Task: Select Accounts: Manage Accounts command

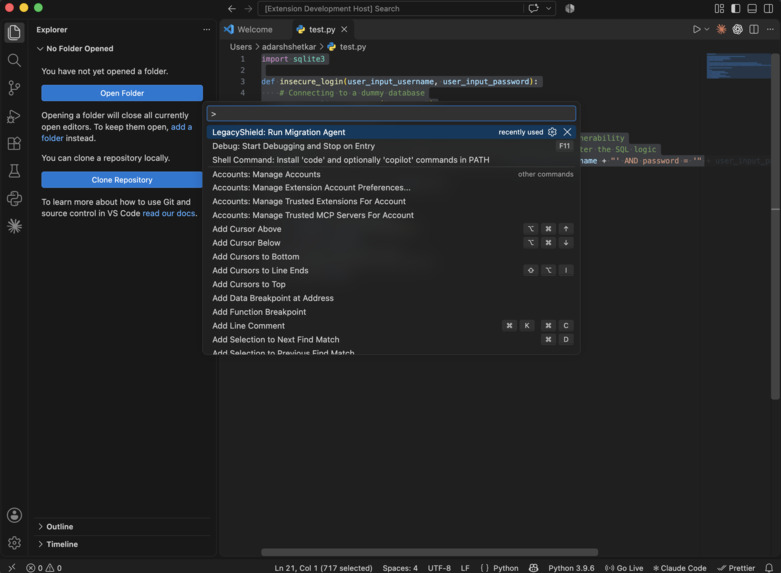Action: [391, 174]
